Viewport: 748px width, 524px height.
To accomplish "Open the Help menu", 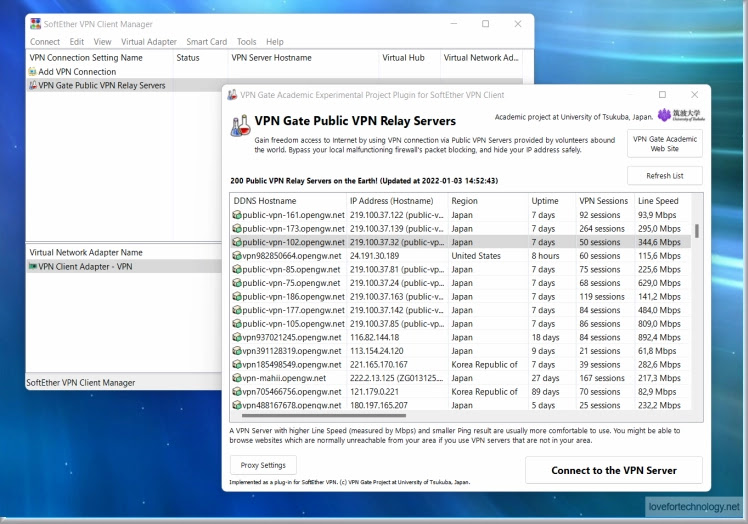I will [x=275, y=42].
